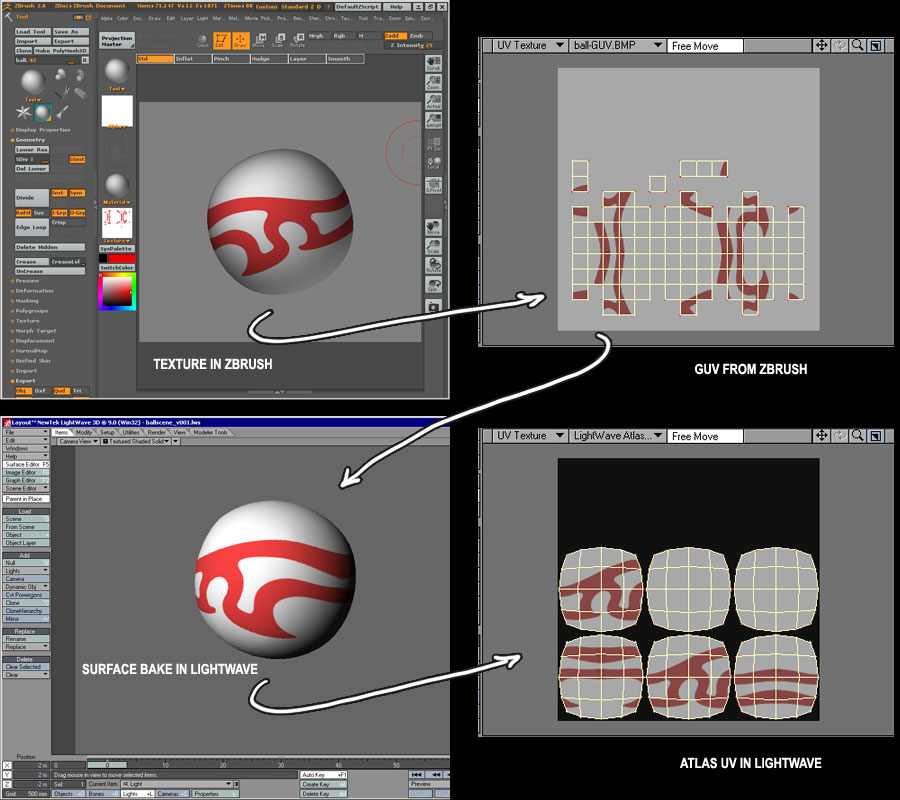Toggle Auto Key in LightWave Layout
The width and height of the screenshot is (900, 800).
tap(324, 775)
